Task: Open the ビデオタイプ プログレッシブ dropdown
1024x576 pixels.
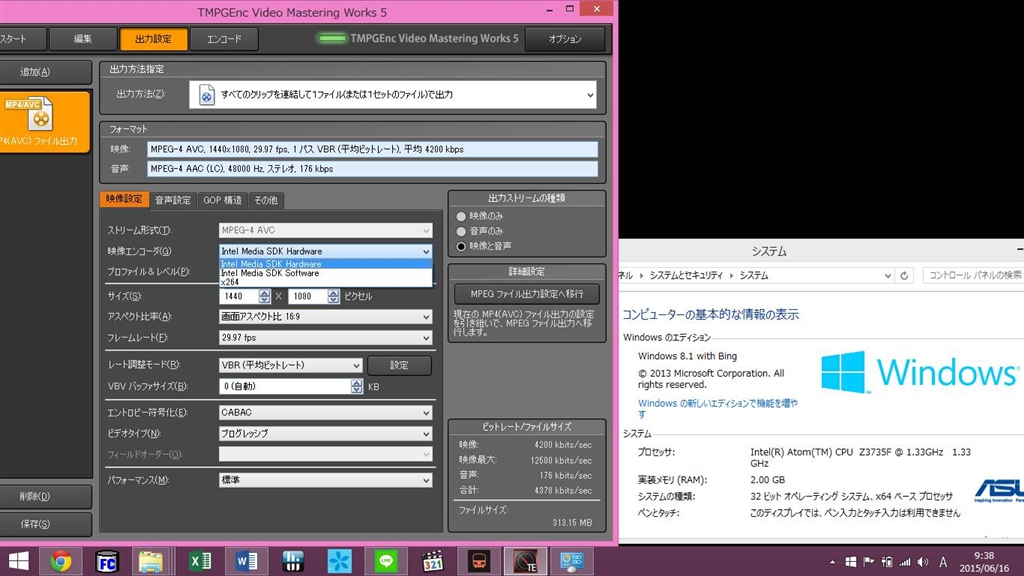Action: [325, 434]
